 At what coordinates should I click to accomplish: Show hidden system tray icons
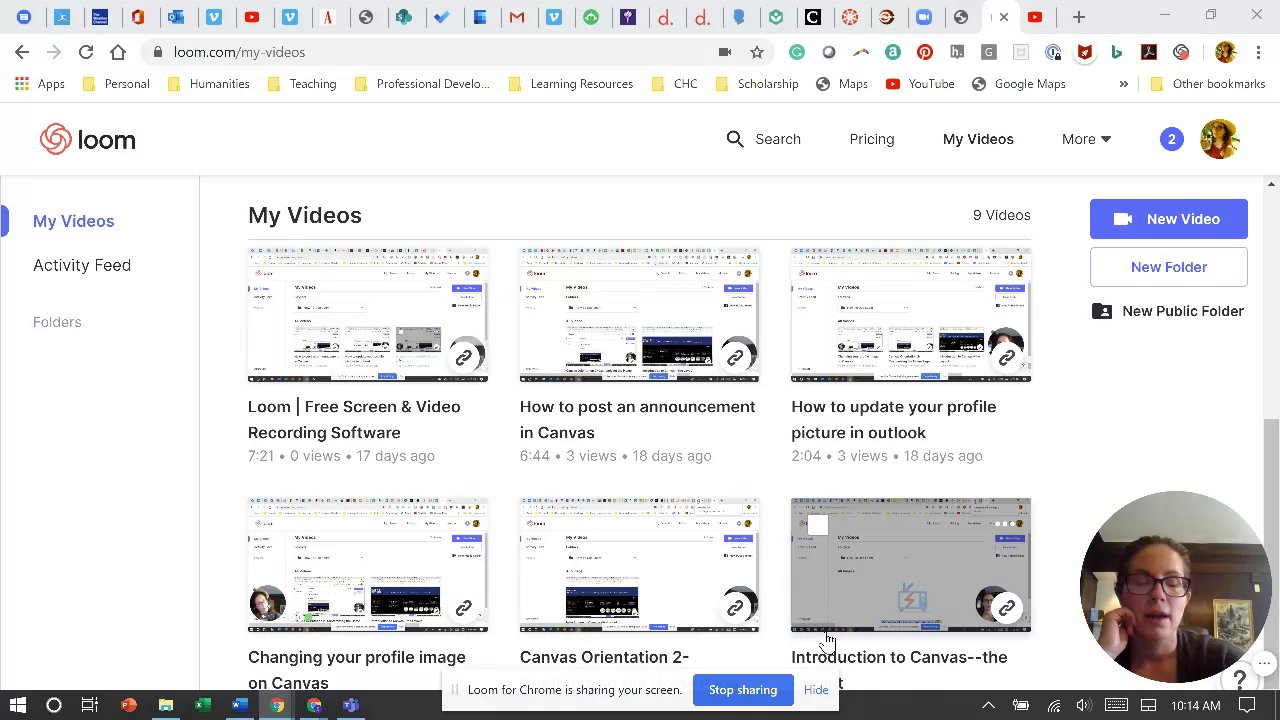[988, 705]
